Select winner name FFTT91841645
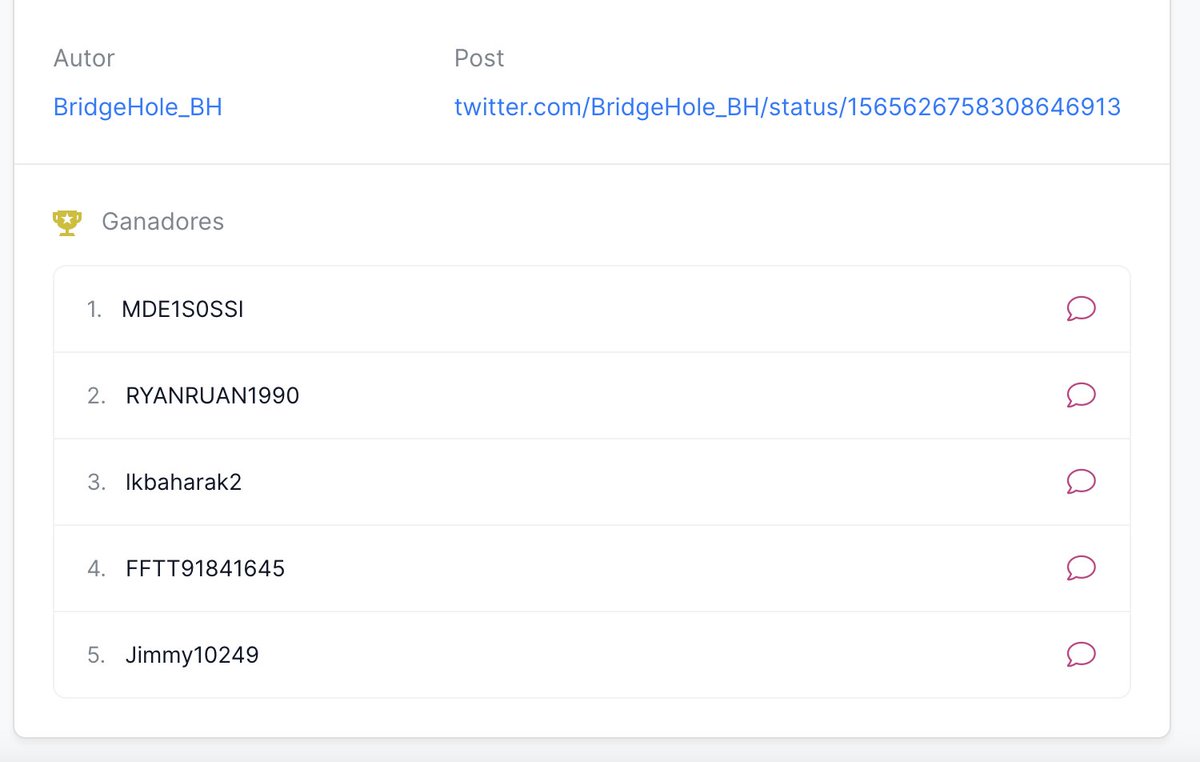 (205, 569)
